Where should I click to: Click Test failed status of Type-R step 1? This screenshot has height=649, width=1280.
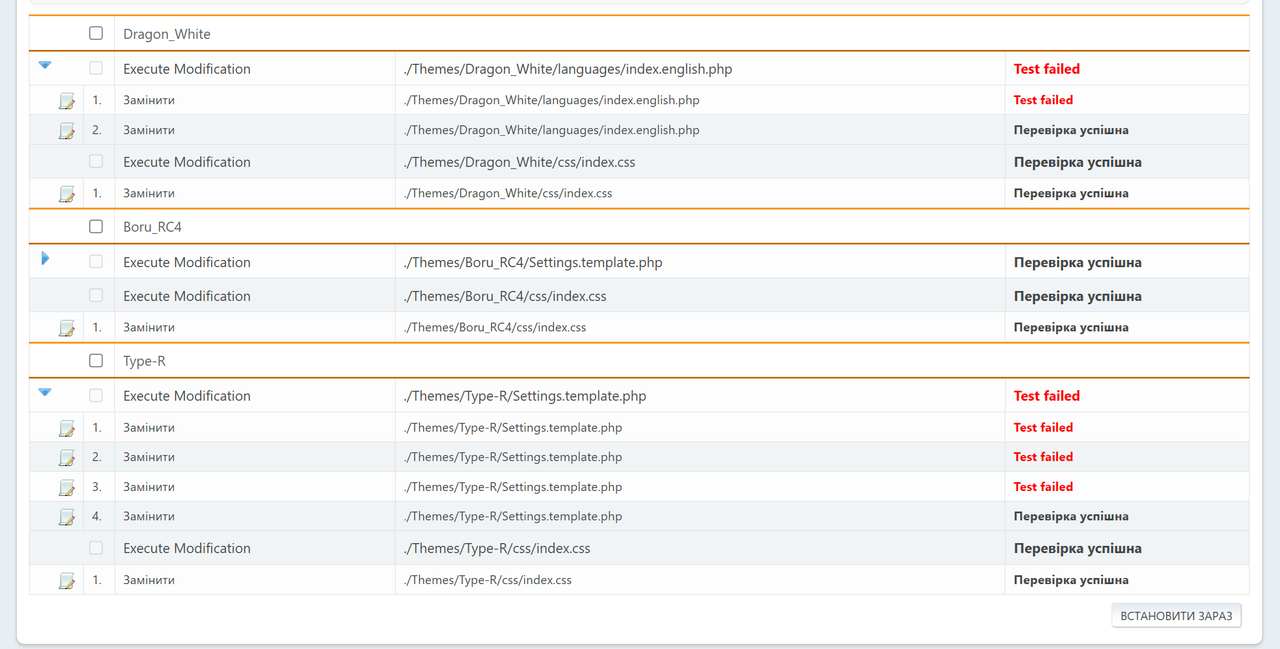pyautogui.click(x=1043, y=427)
